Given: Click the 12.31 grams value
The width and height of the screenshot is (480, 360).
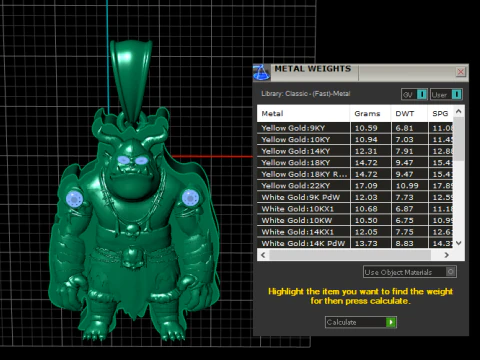Looking at the screenshot, I should pyautogui.click(x=366, y=151).
